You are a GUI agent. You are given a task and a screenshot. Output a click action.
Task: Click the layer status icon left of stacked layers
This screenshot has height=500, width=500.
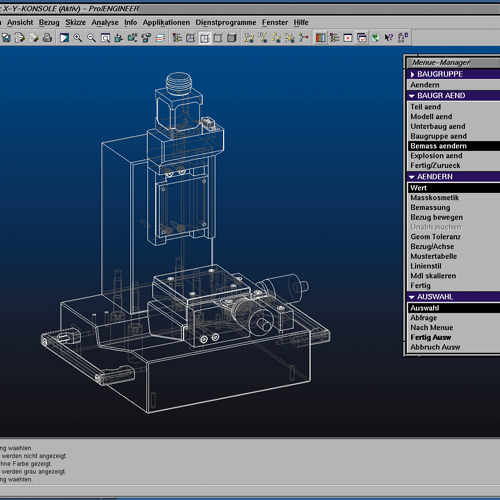coord(146,38)
